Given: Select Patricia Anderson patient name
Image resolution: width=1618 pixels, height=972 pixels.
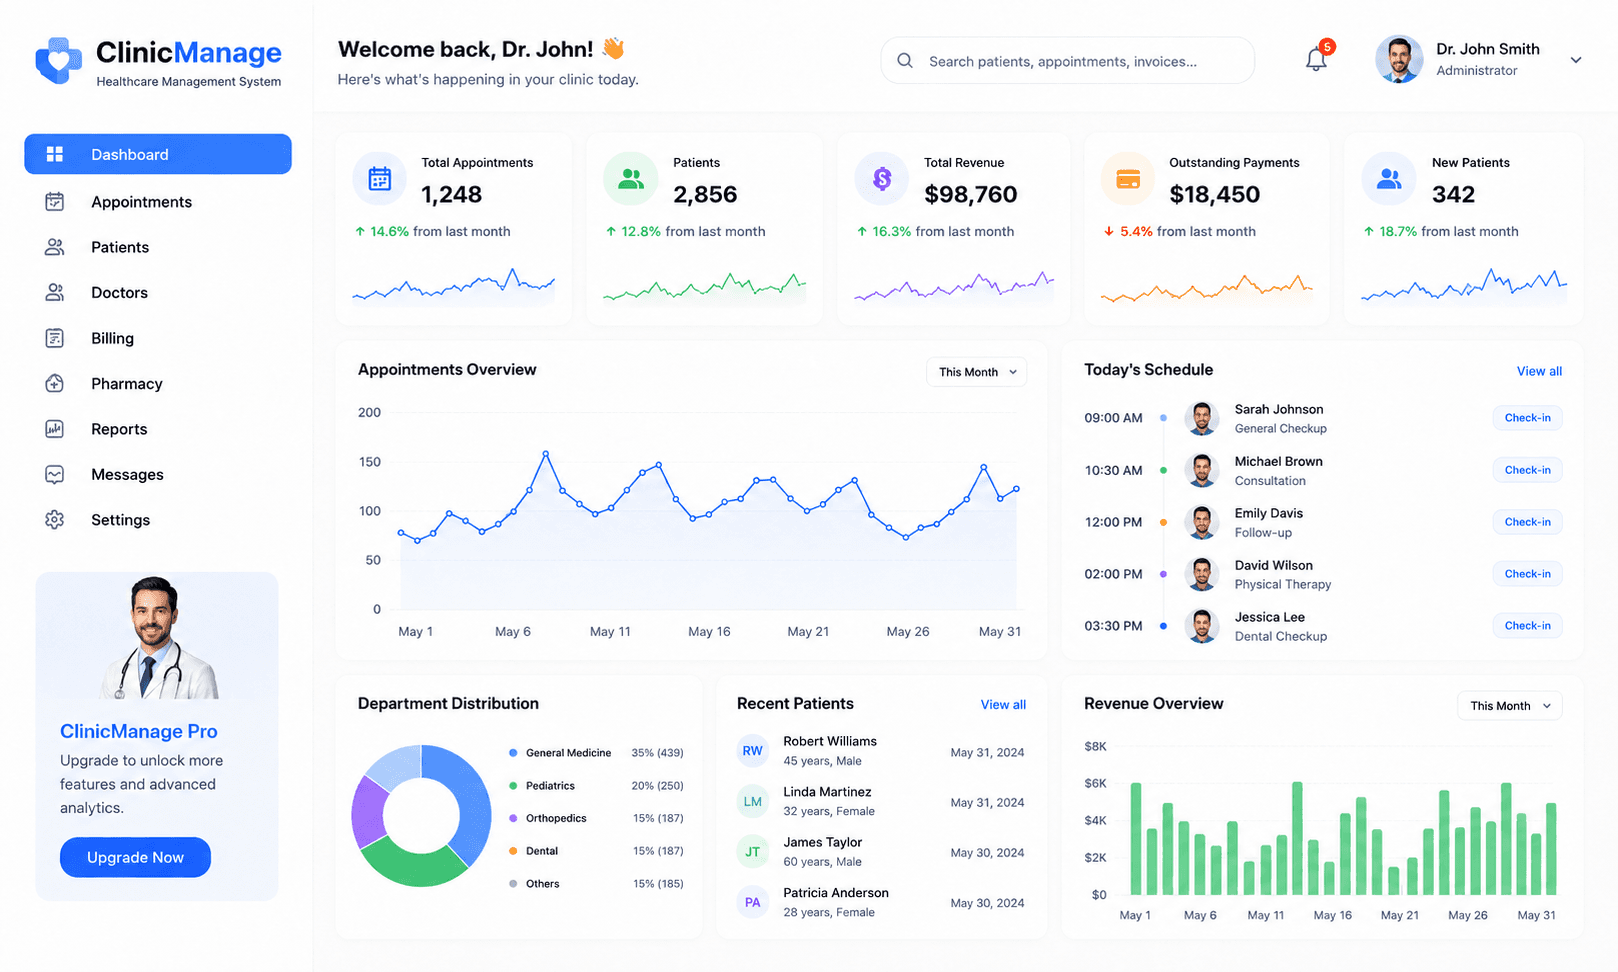Looking at the screenshot, I should click(x=836, y=893).
